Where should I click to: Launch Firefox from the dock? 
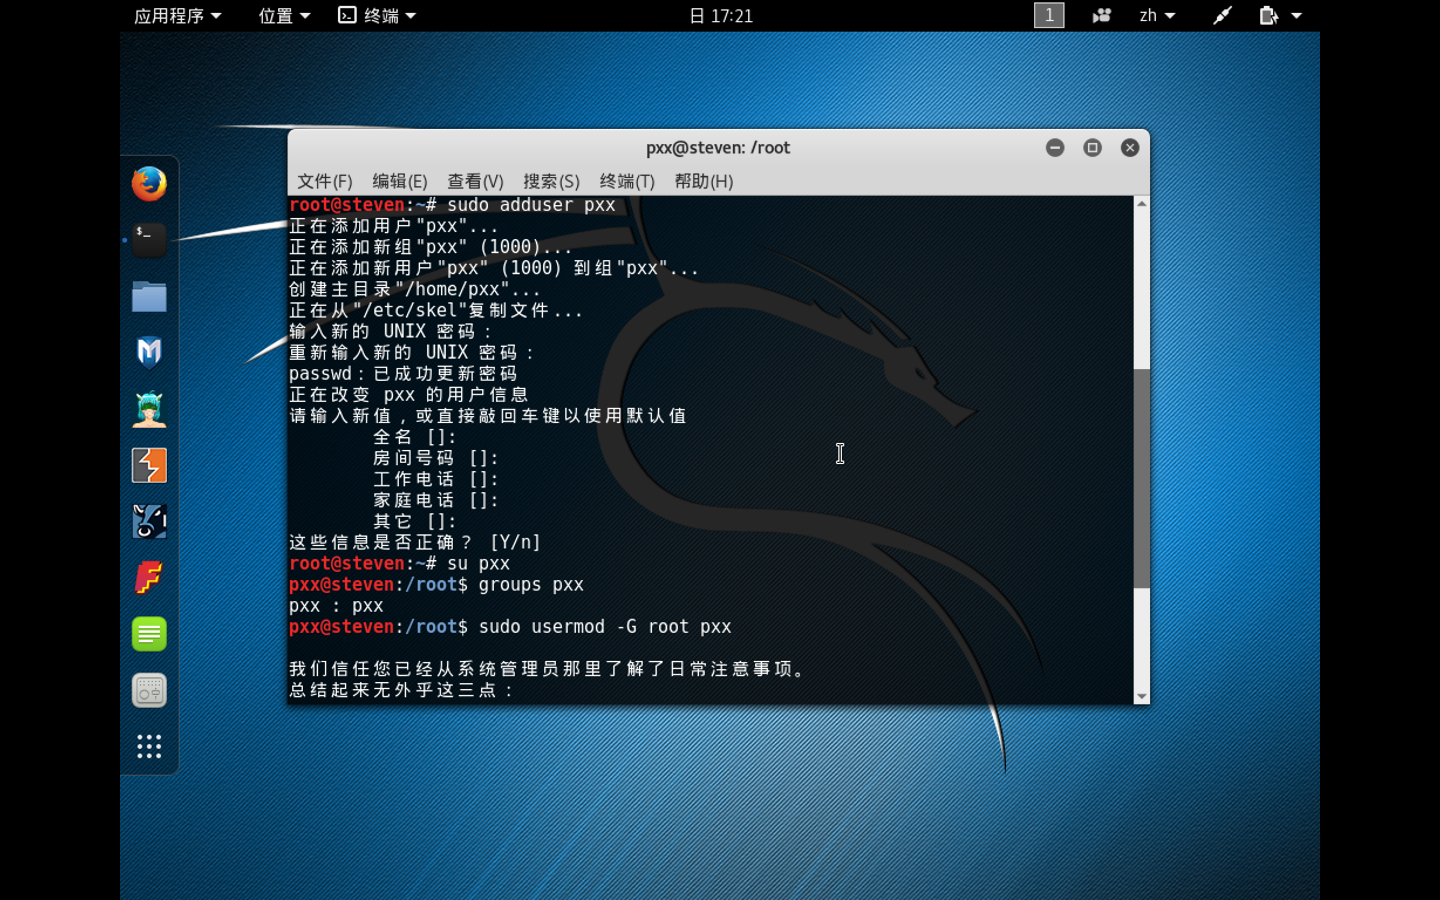(149, 184)
